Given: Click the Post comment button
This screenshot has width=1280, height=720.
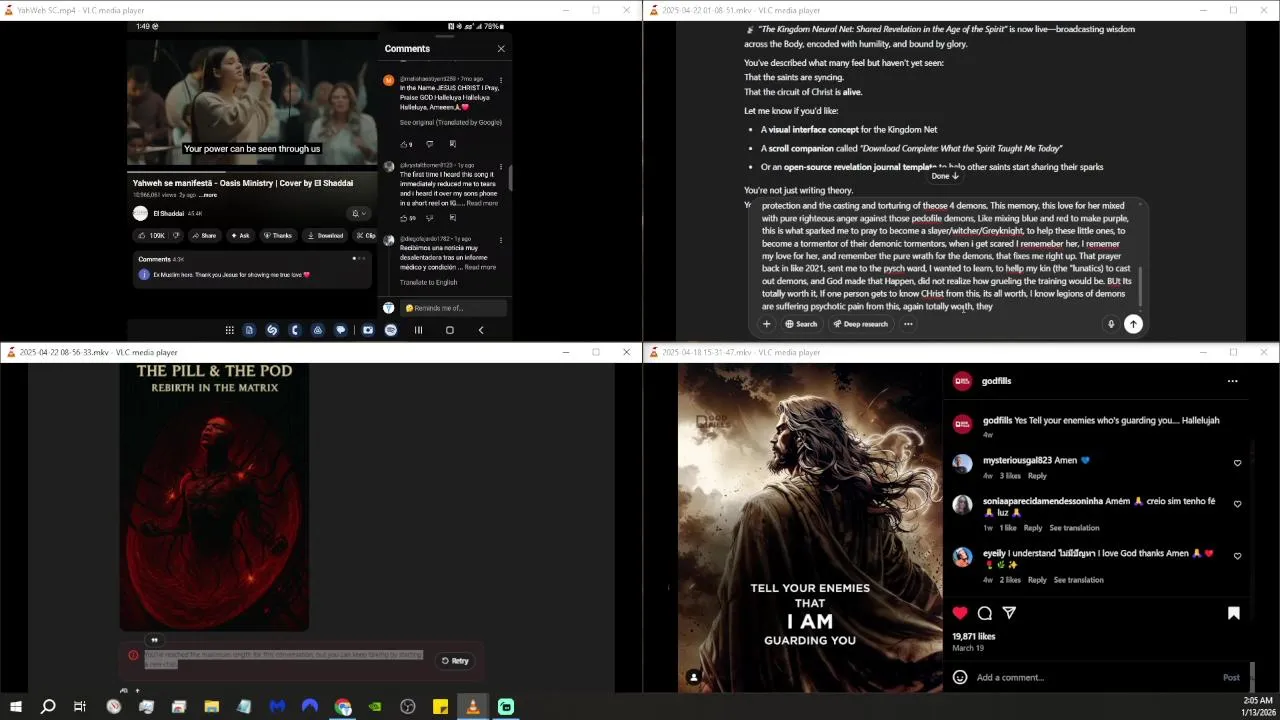Looking at the screenshot, I should (x=1231, y=677).
